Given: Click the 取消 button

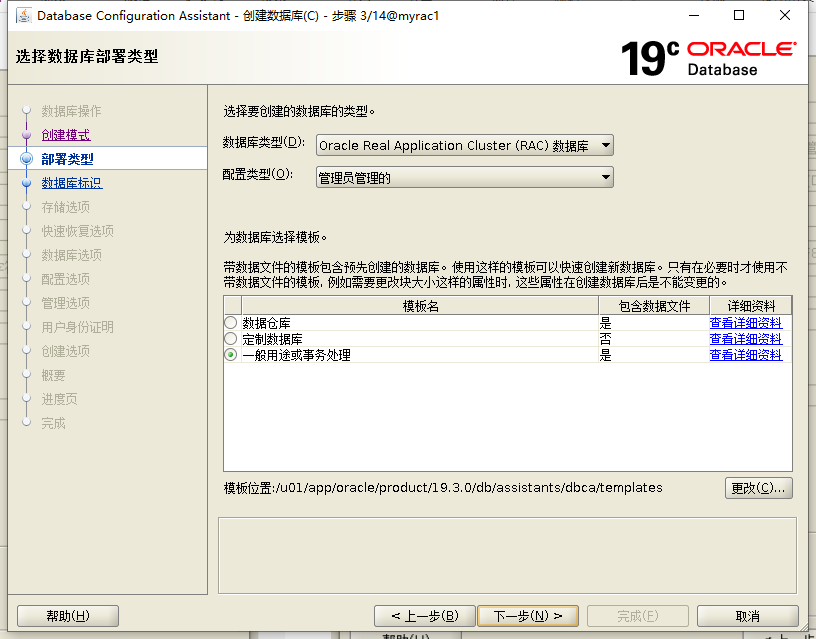Looking at the screenshot, I should (x=747, y=616).
